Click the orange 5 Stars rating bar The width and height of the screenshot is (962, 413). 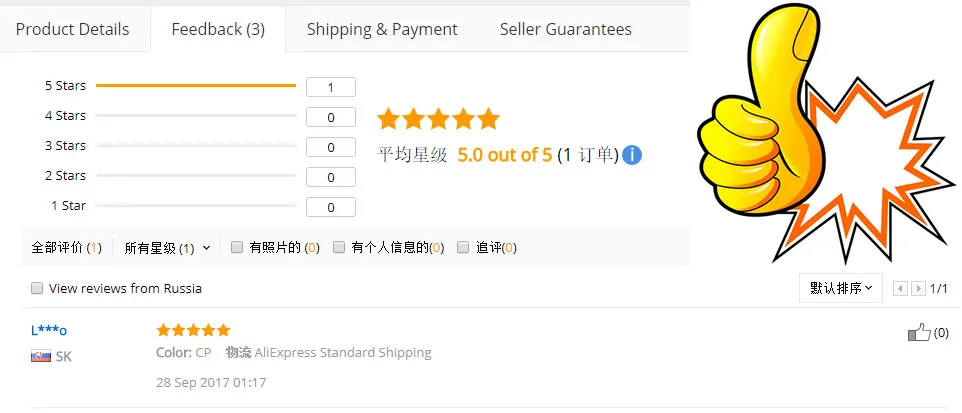coord(195,86)
